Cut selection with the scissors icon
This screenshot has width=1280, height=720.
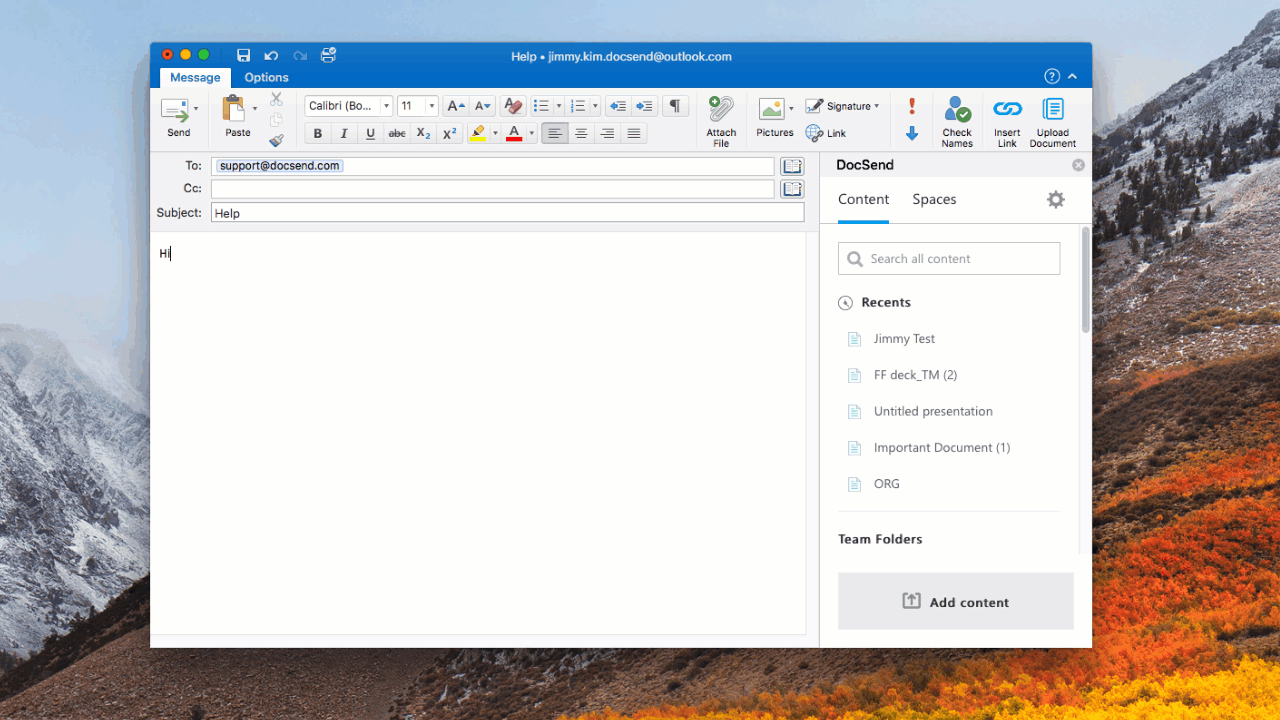tap(276, 100)
